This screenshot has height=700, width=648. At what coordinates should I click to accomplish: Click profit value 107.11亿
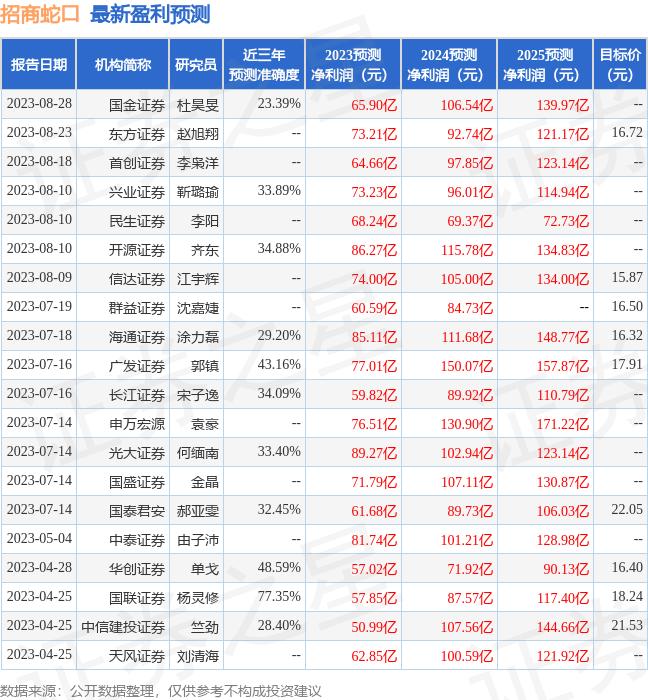tap(467, 482)
